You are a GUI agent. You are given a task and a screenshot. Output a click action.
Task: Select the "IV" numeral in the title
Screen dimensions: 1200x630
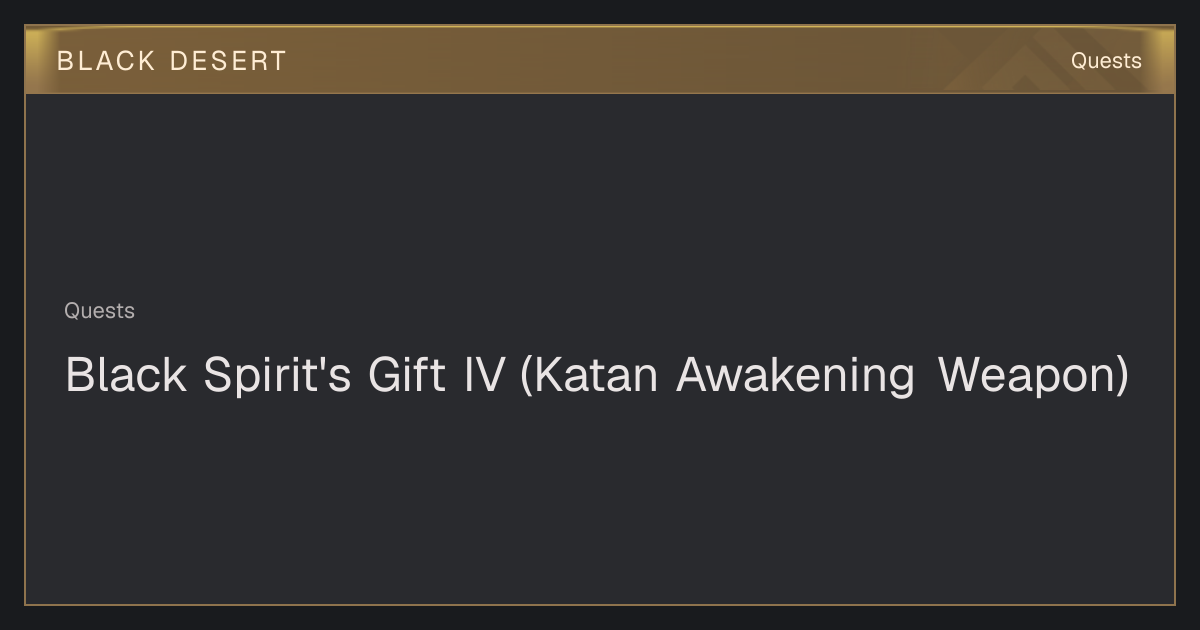(484, 375)
